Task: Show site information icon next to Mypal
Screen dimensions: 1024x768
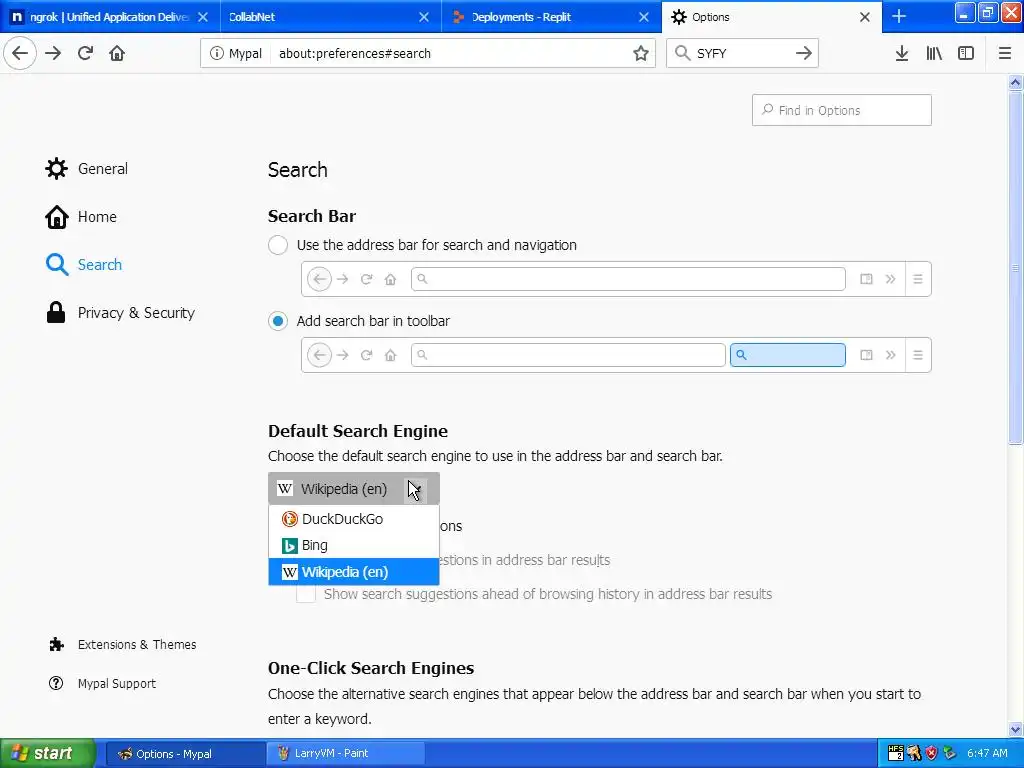Action: point(216,54)
